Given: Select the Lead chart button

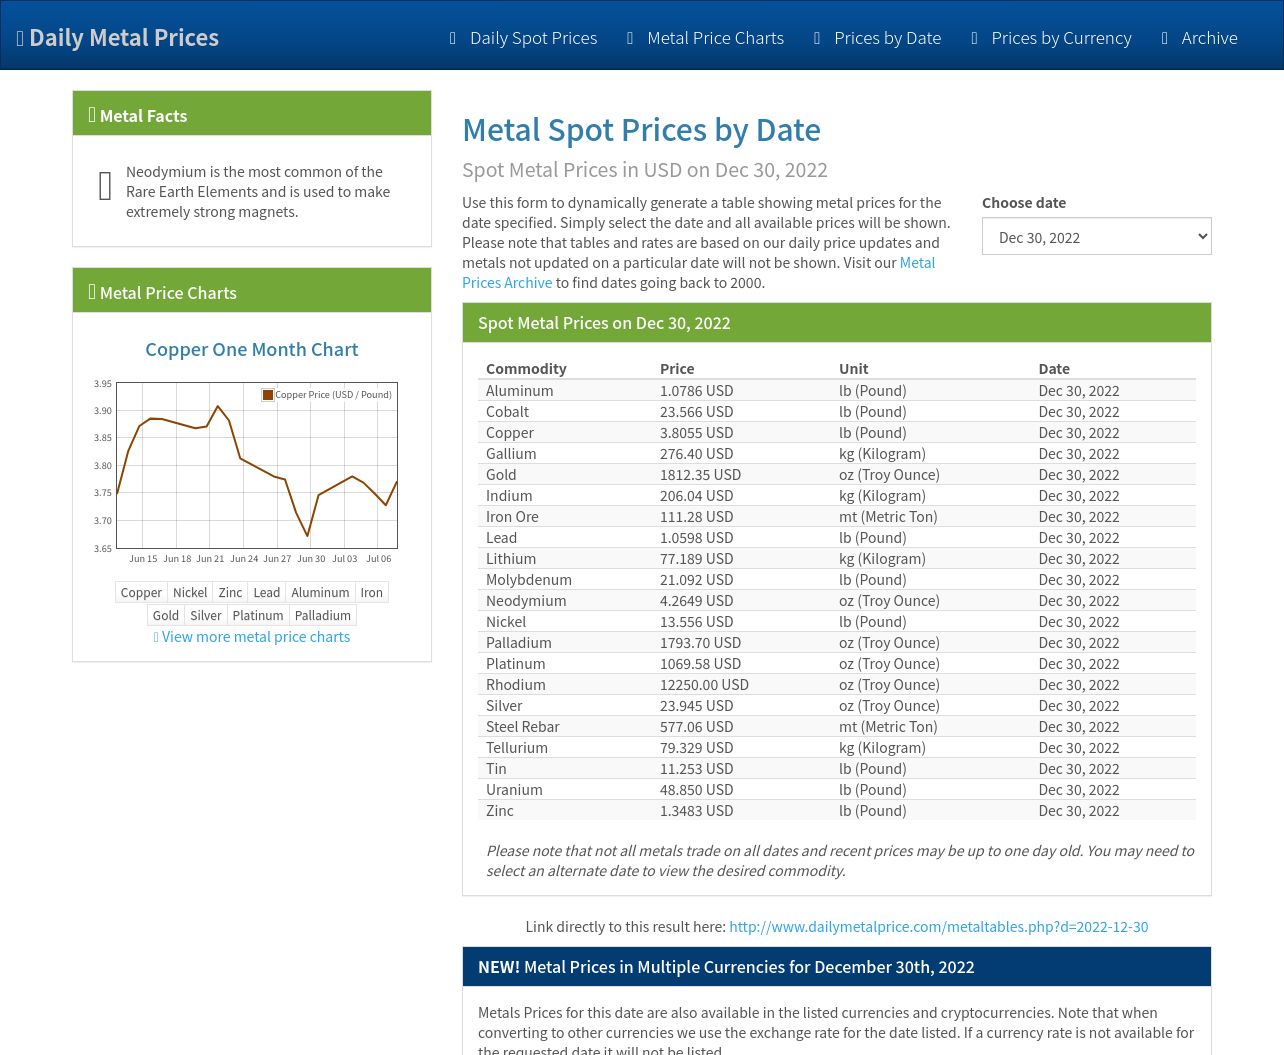Looking at the screenshot, I should tap(267, 592).
